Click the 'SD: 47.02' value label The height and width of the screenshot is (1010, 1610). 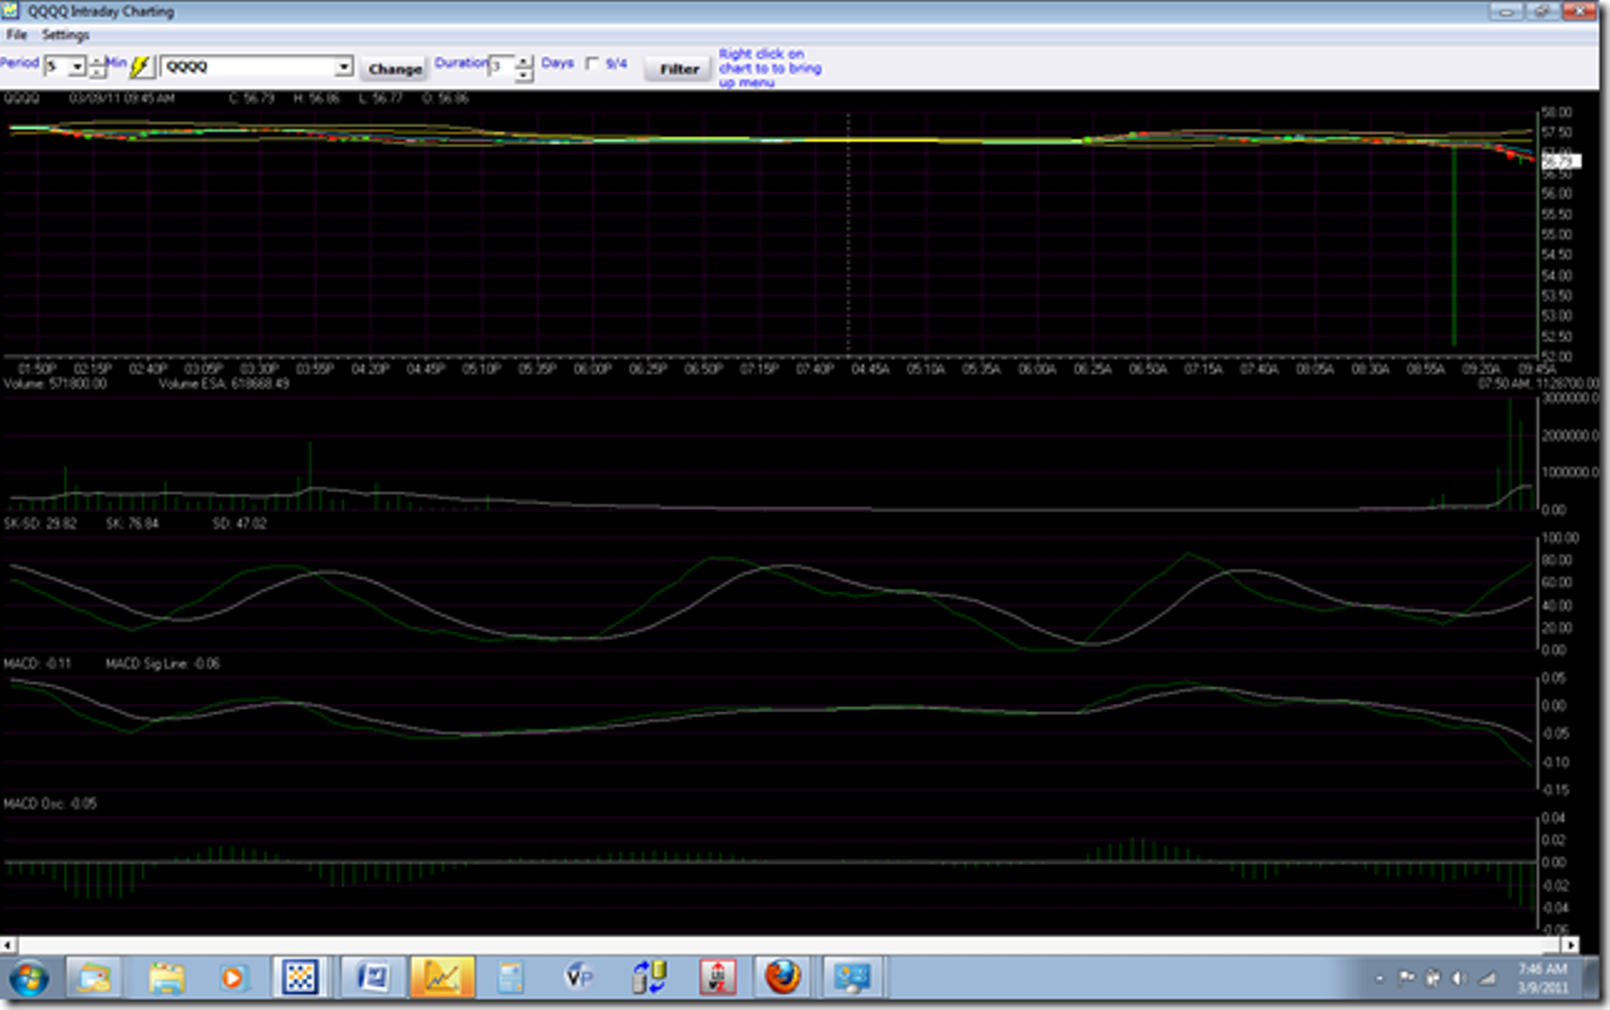coord(239,523)
